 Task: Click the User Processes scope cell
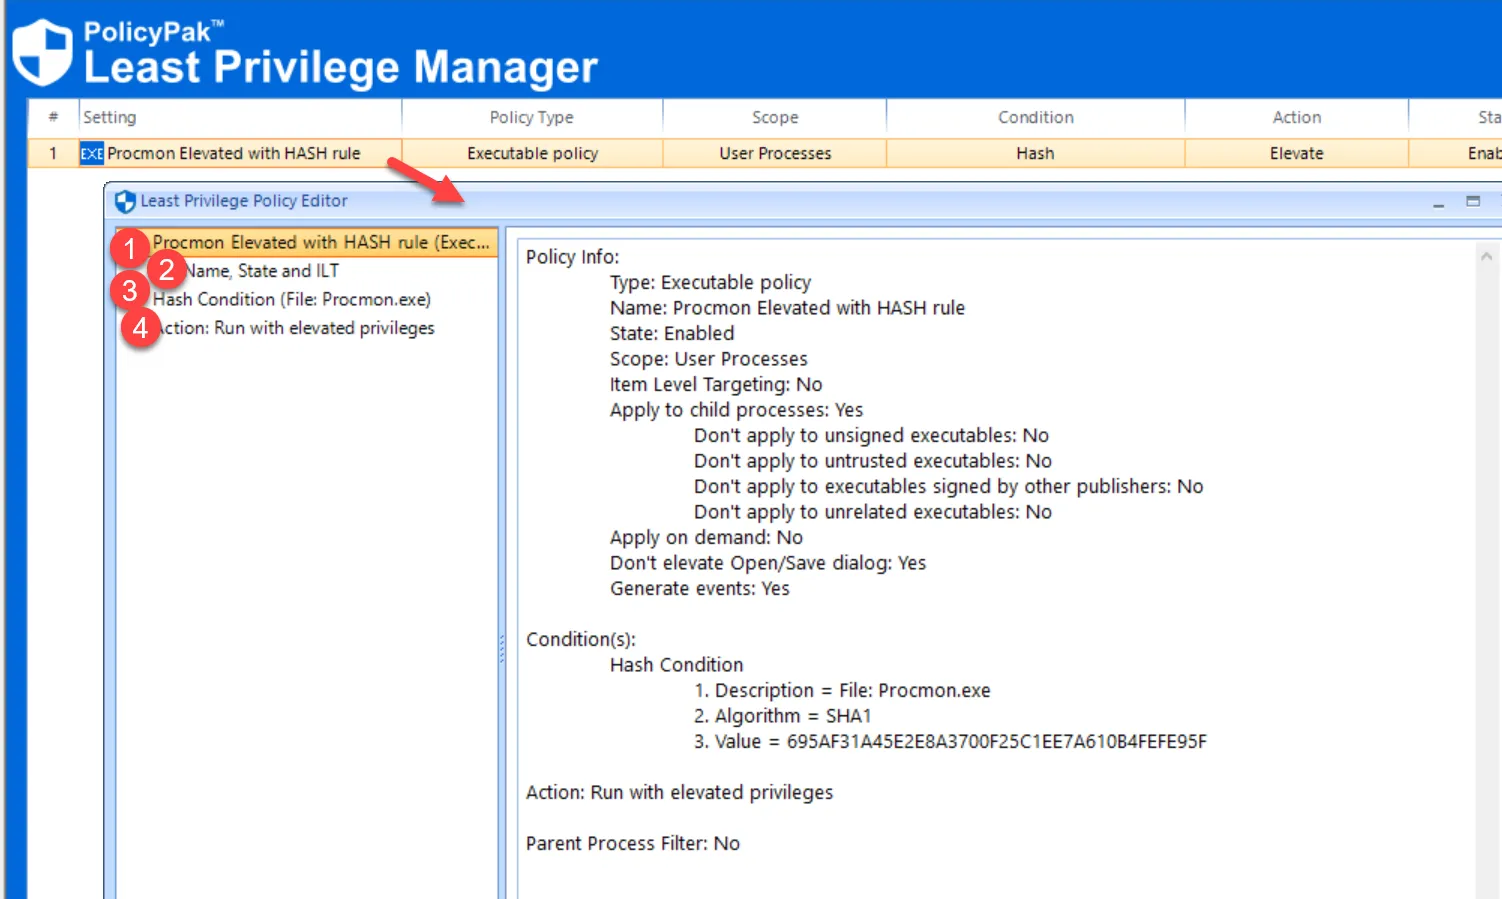[774, 153]
